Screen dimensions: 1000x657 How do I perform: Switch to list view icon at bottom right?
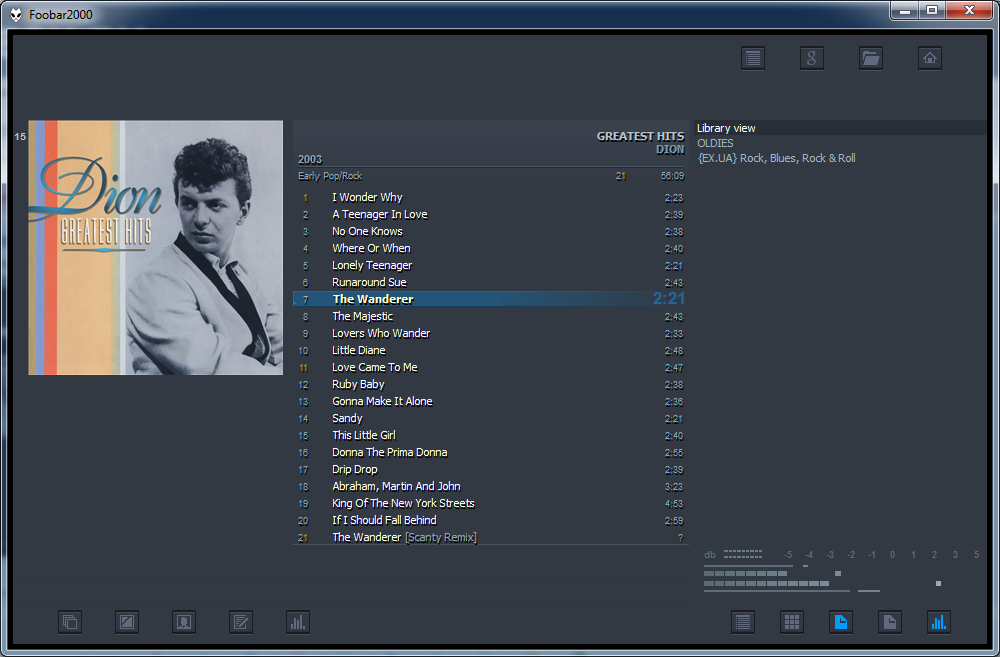coord(743,622)
